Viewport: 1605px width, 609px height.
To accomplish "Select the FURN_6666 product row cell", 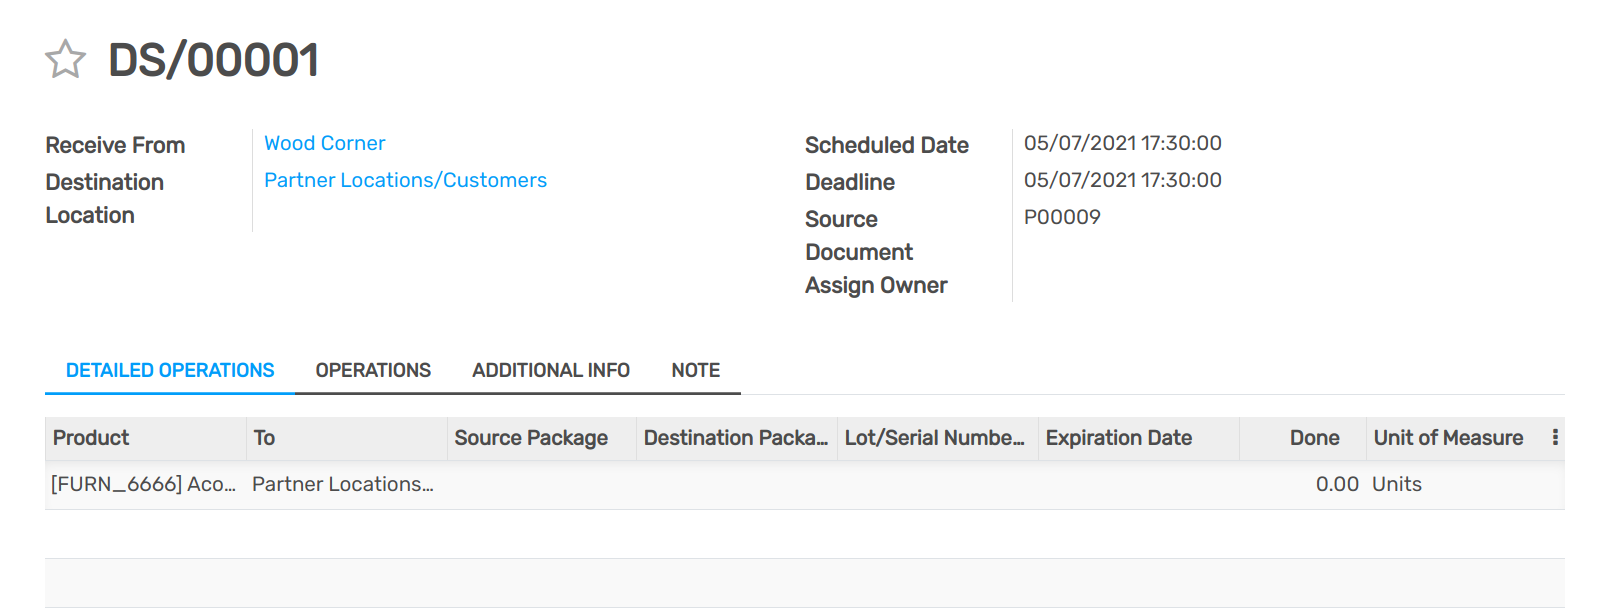I will point(143,484).
